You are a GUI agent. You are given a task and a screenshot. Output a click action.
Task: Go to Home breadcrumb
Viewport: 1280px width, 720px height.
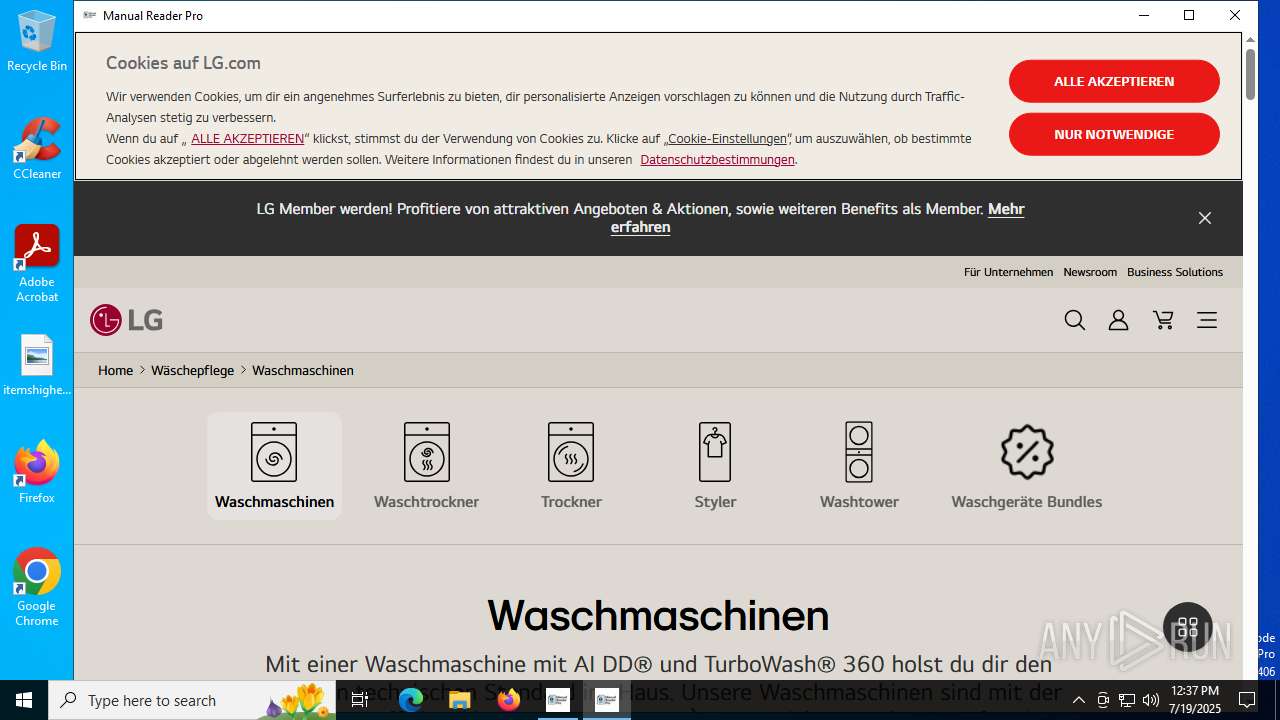click(x=115, y=370)
